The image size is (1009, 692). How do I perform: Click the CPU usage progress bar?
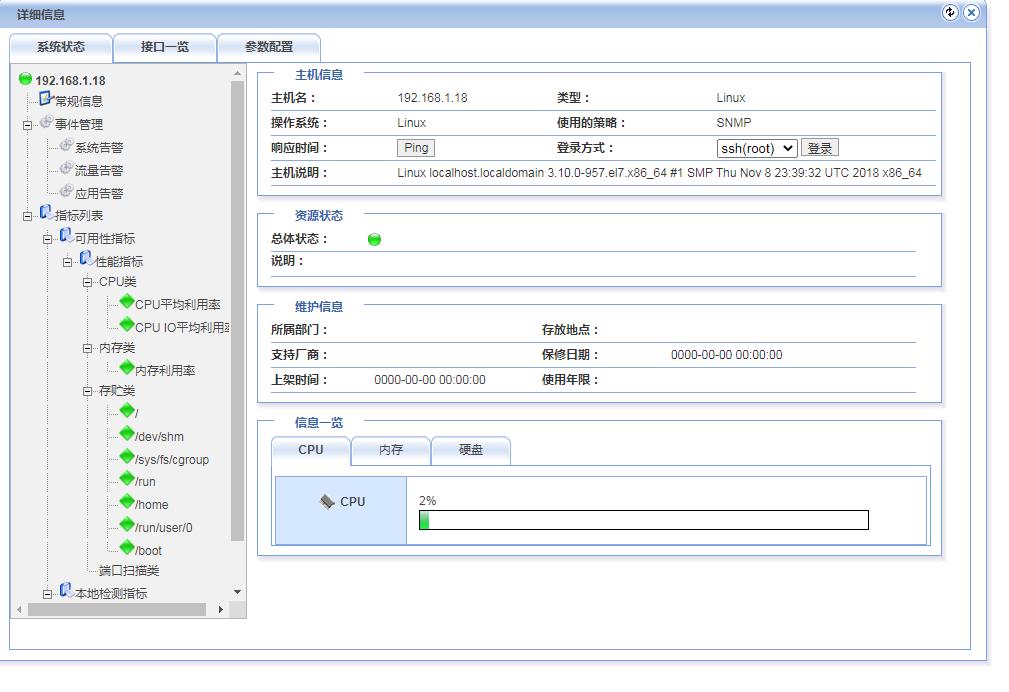(643, 520)
